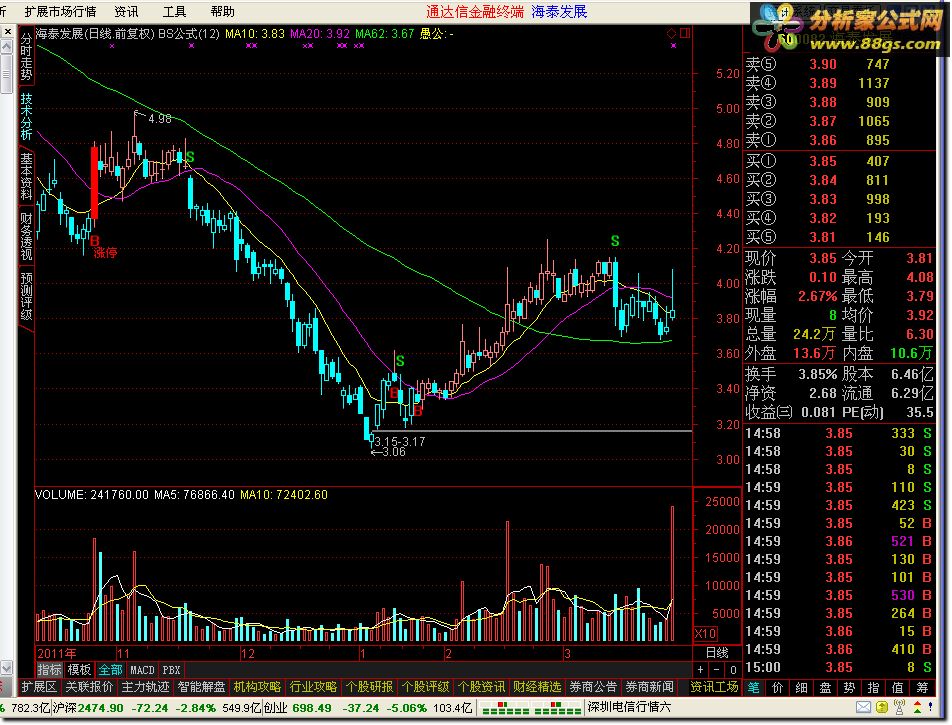The width and height of the screenshot is (952, 725).
Task: Select the 细 tab in quote panel
Action: (801, 687)
